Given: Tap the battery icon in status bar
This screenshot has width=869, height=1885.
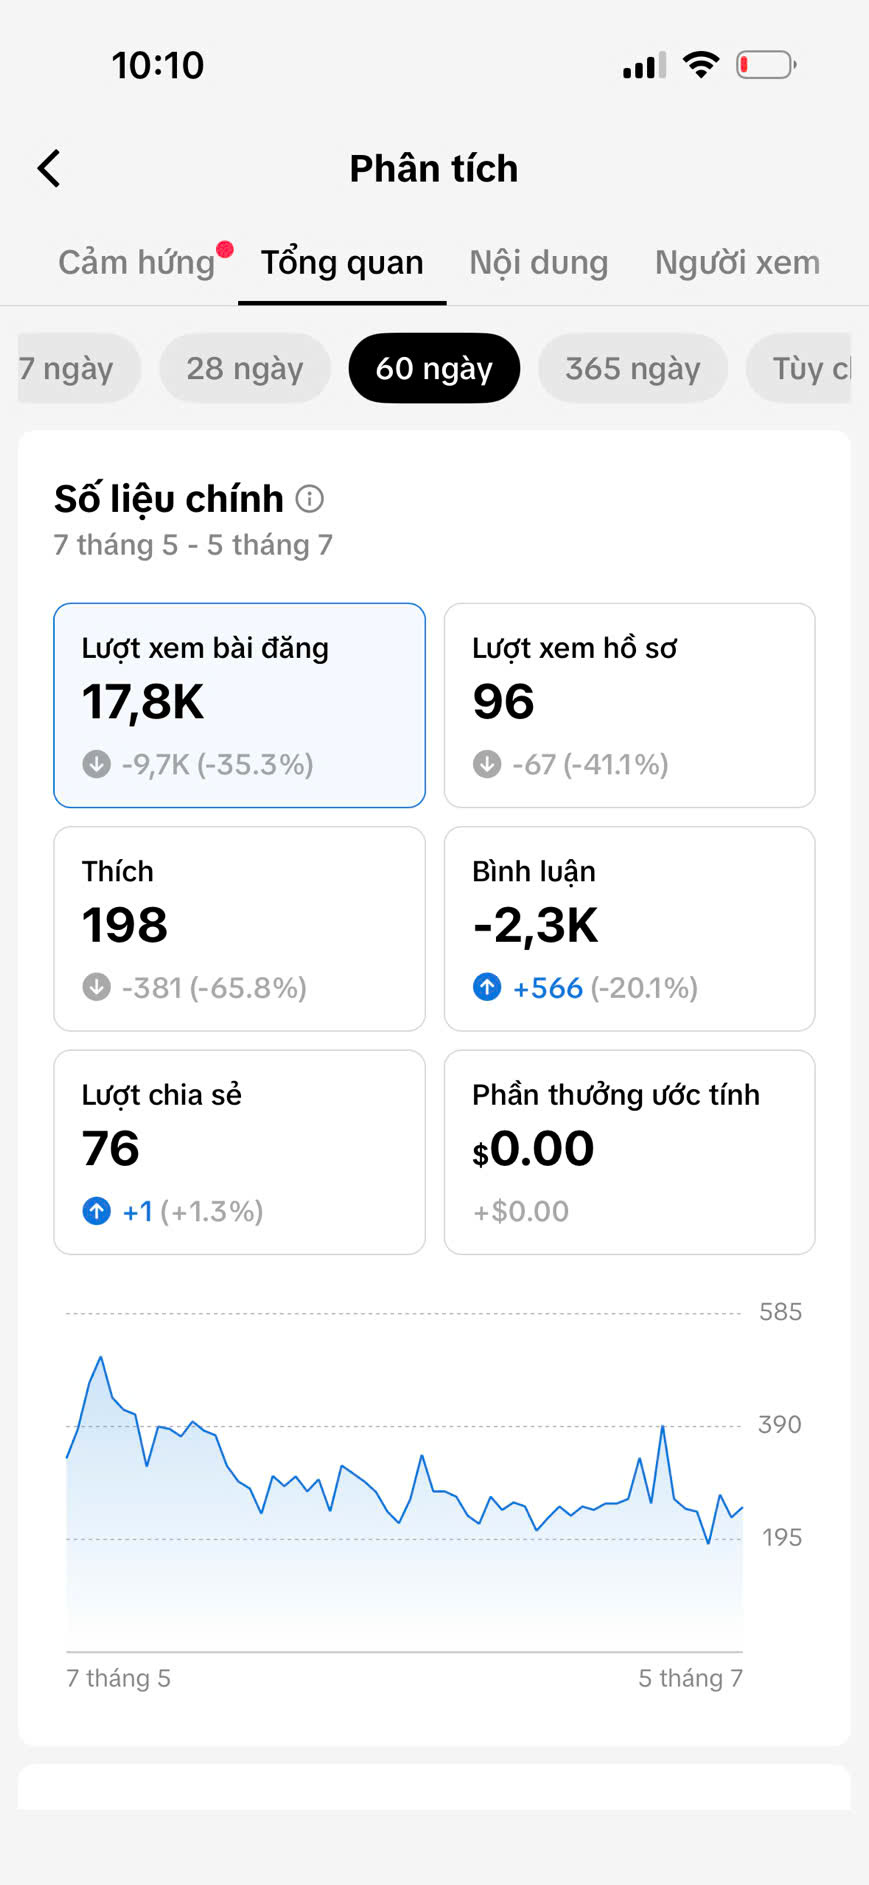Looking at the screenshot, I should (766, 65).
